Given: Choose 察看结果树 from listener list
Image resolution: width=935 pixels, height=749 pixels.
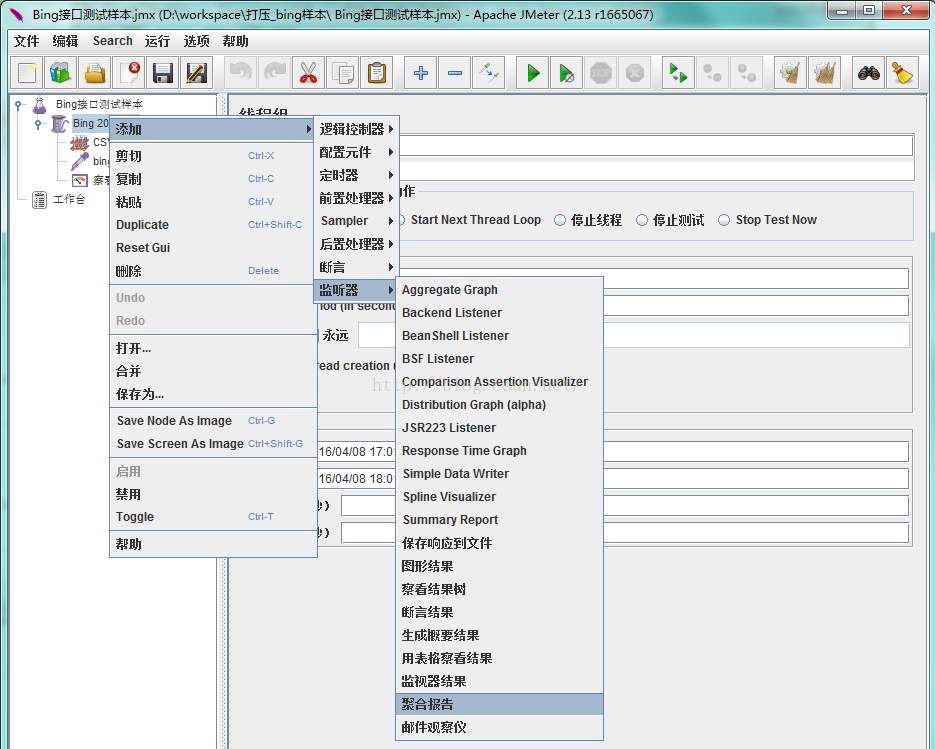Looking at the screenshot, I should click(500, 589).
